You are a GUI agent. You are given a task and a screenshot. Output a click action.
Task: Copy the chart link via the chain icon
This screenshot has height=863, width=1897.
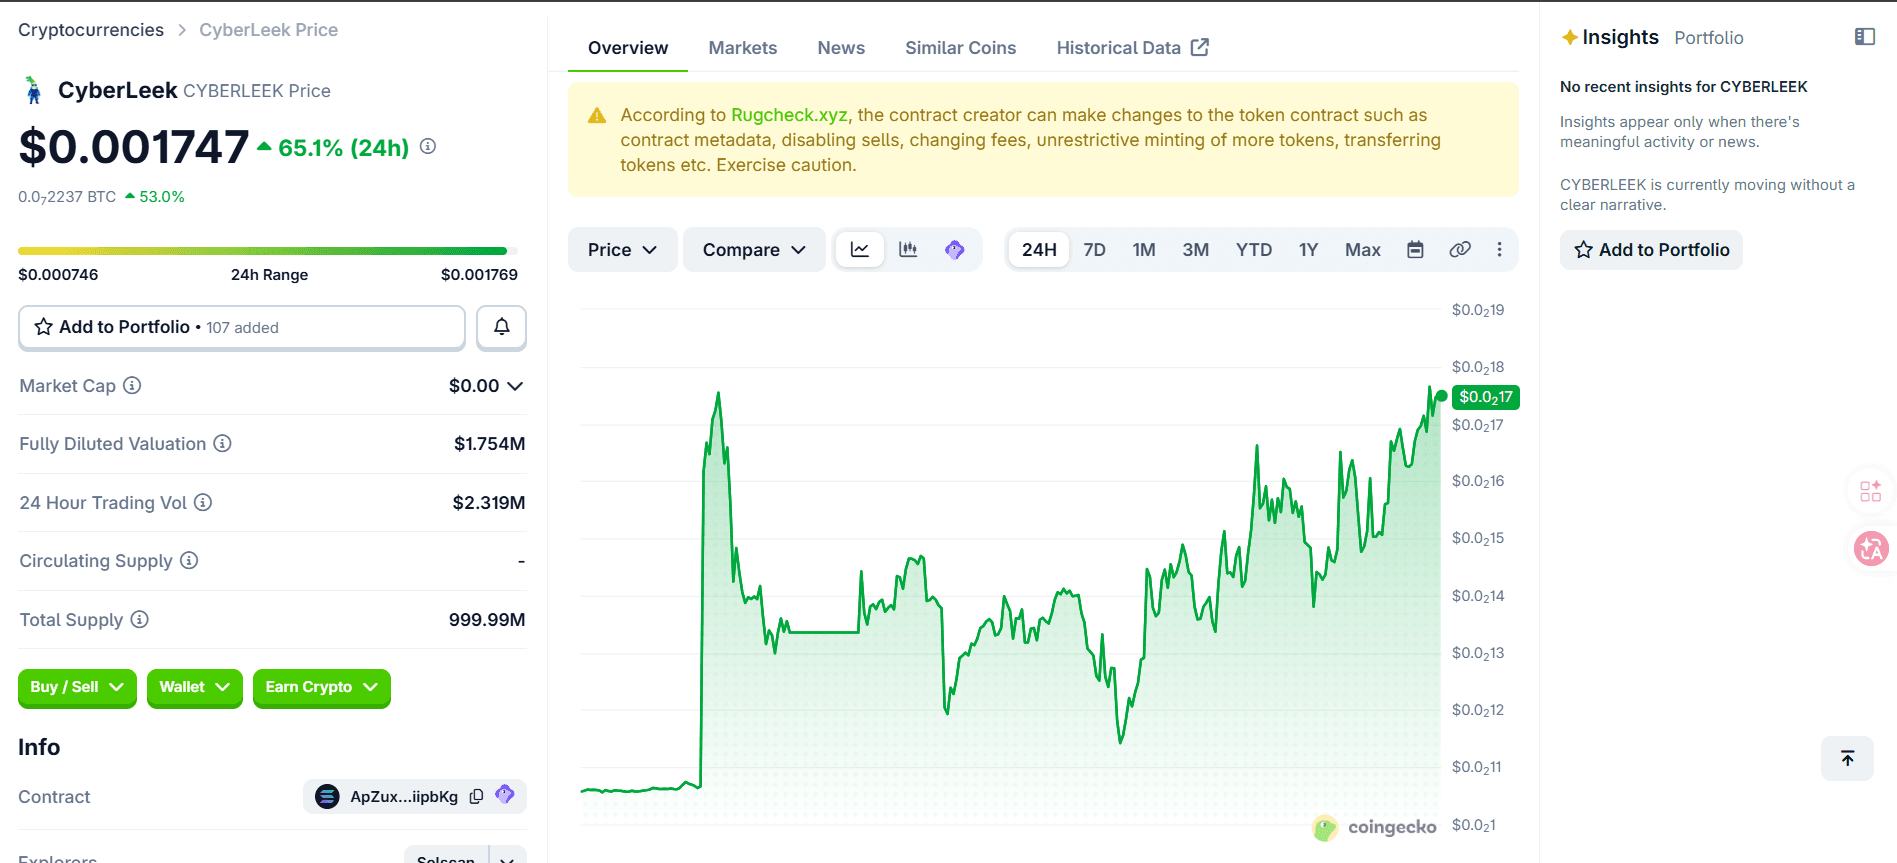pos(1460,249)
